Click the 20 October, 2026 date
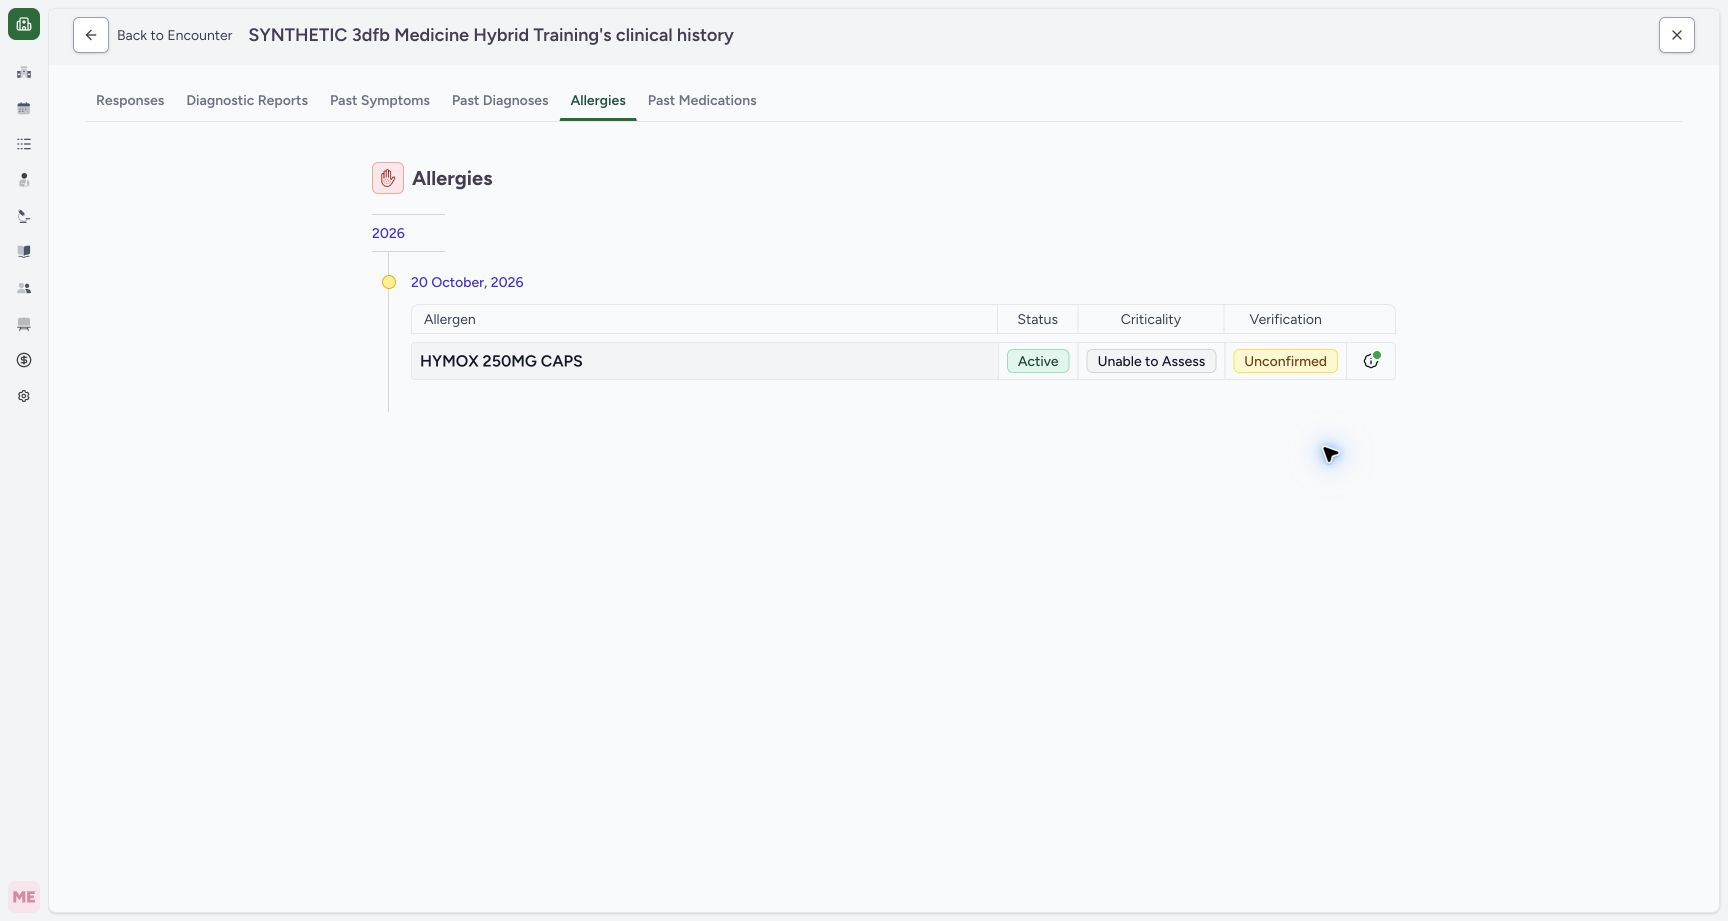Screen dimensions: 1728x921 click(x=467, y=282)
